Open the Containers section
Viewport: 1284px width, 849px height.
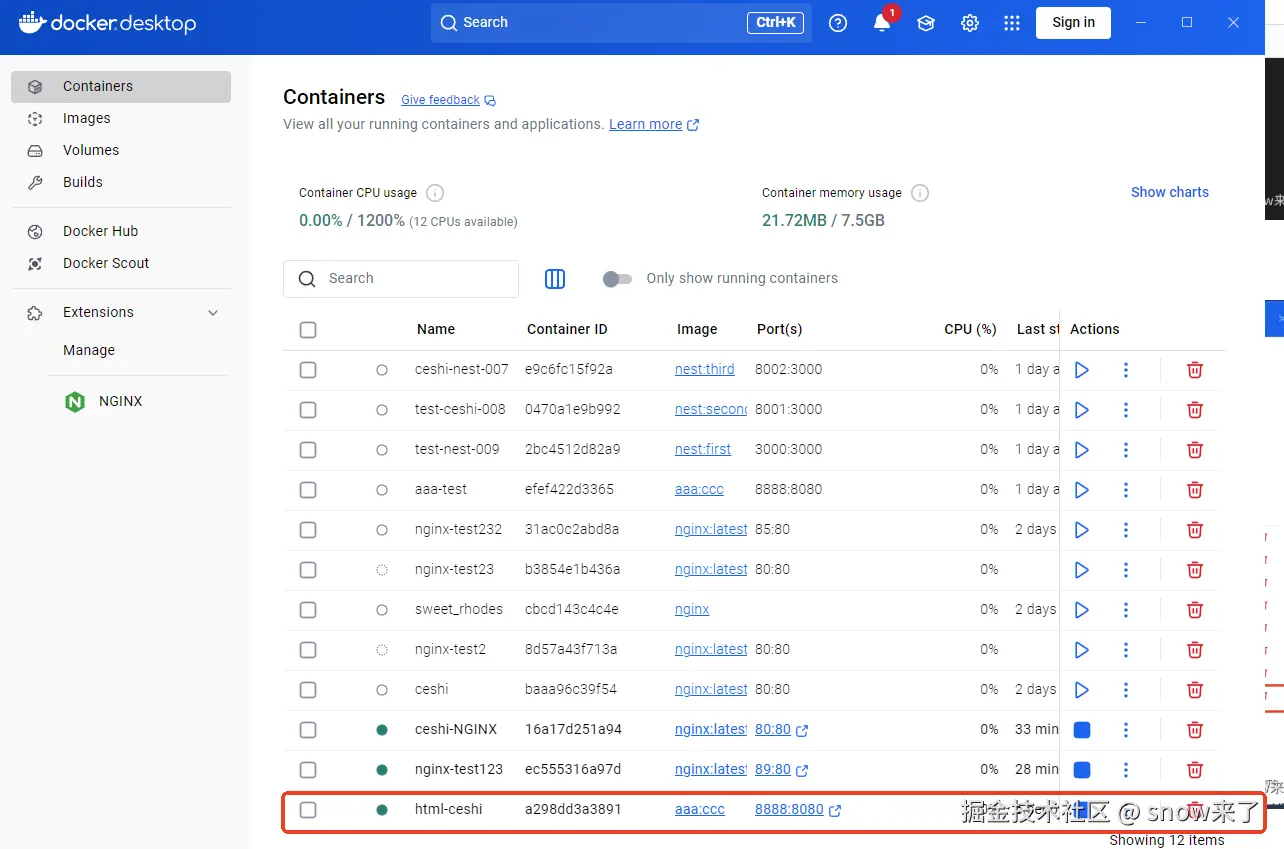coord(121,87)
